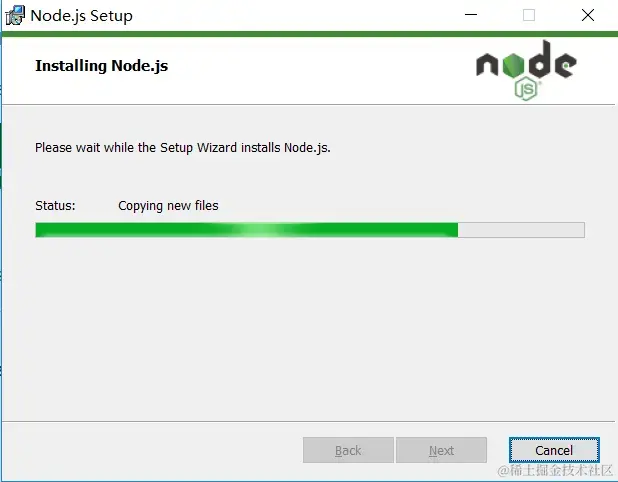Viewport: 618px width, 482px height.
Task: Click the 'Copying new files' status text
Action: point(168,206)
